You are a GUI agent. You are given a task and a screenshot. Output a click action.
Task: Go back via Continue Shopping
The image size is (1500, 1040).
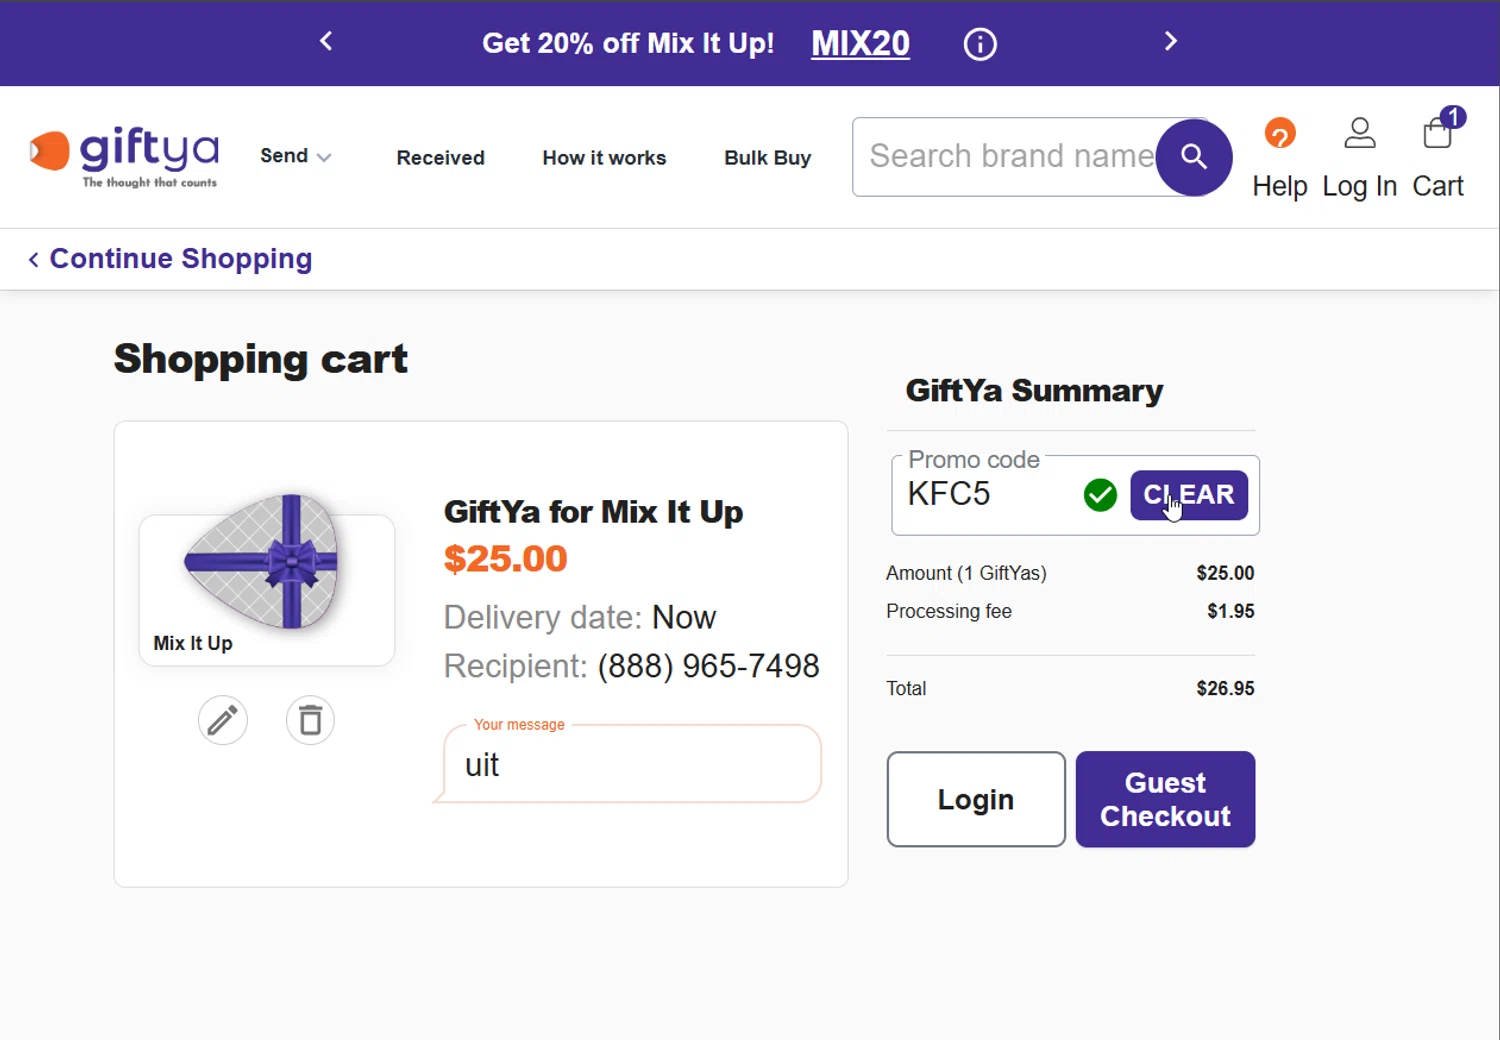click(170, 259)
